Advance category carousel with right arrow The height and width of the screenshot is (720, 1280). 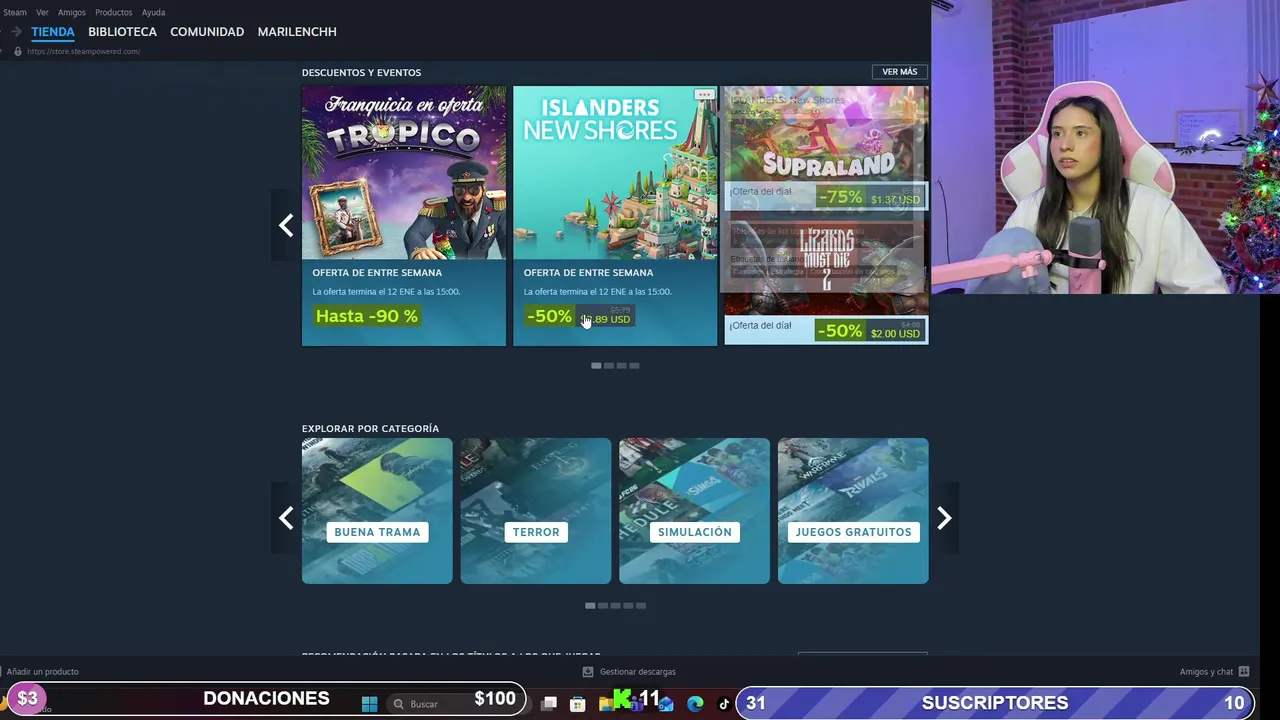click(944, 518)
